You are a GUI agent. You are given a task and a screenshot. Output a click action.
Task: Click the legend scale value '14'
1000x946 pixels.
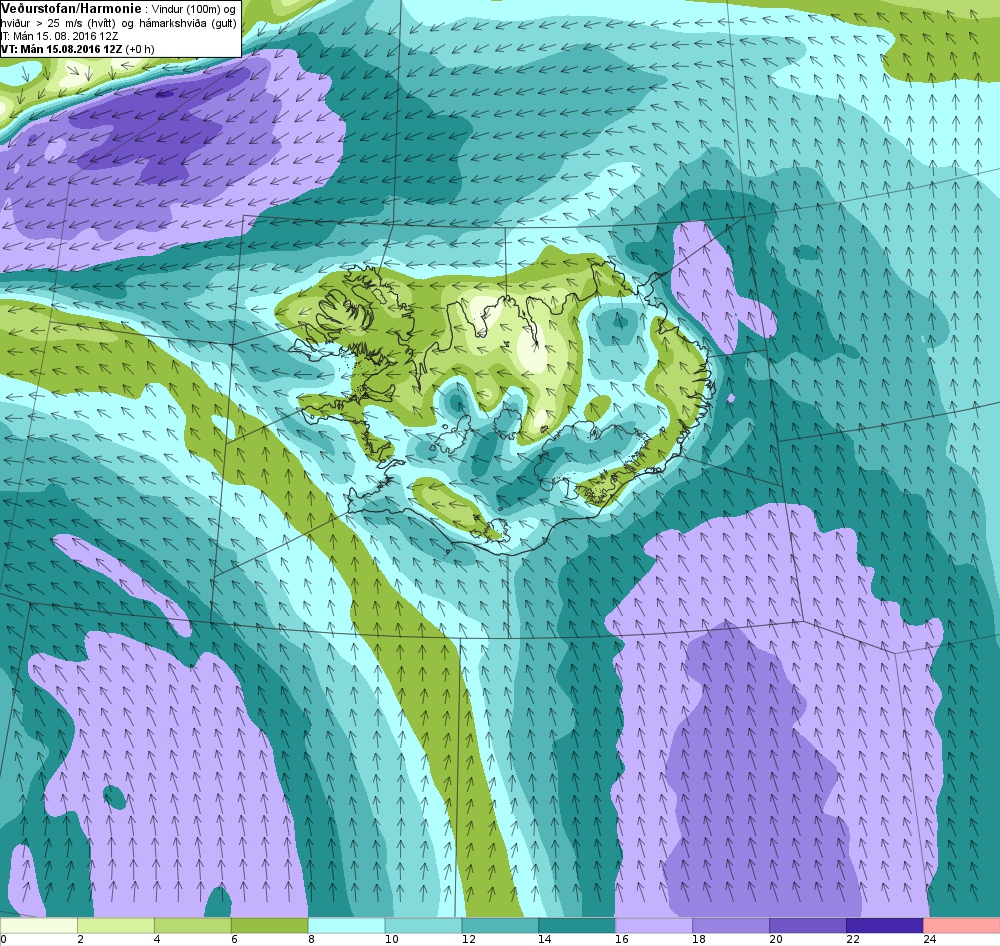545,939
